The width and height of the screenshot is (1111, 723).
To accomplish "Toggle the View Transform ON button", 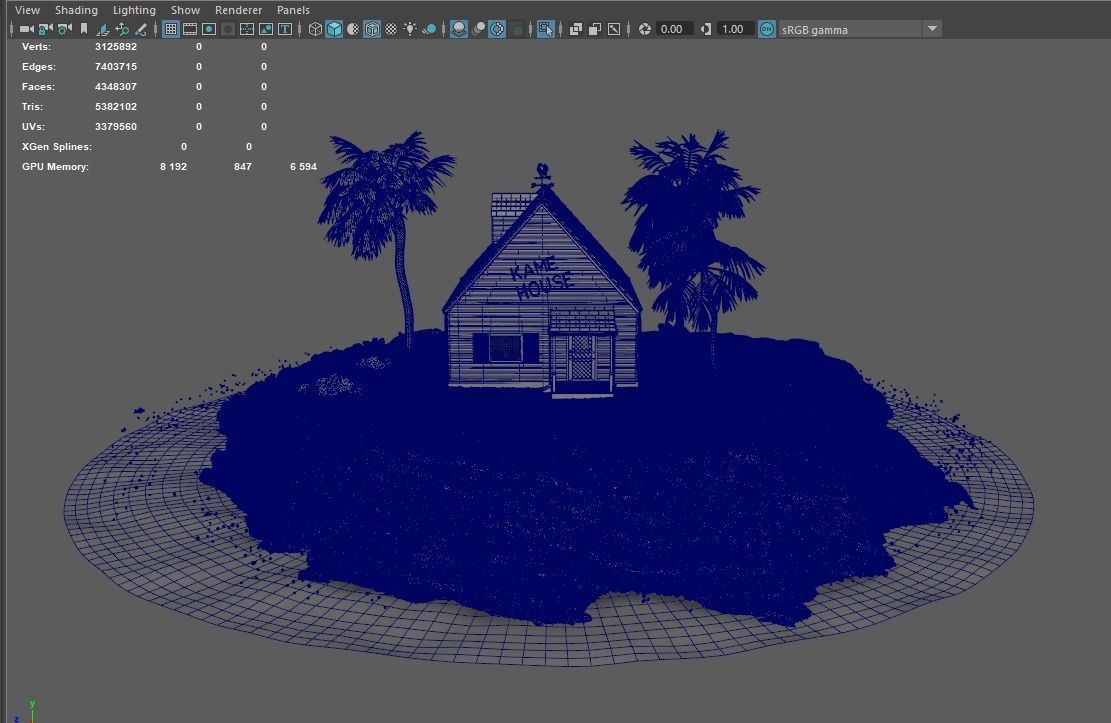I will 767,29.
